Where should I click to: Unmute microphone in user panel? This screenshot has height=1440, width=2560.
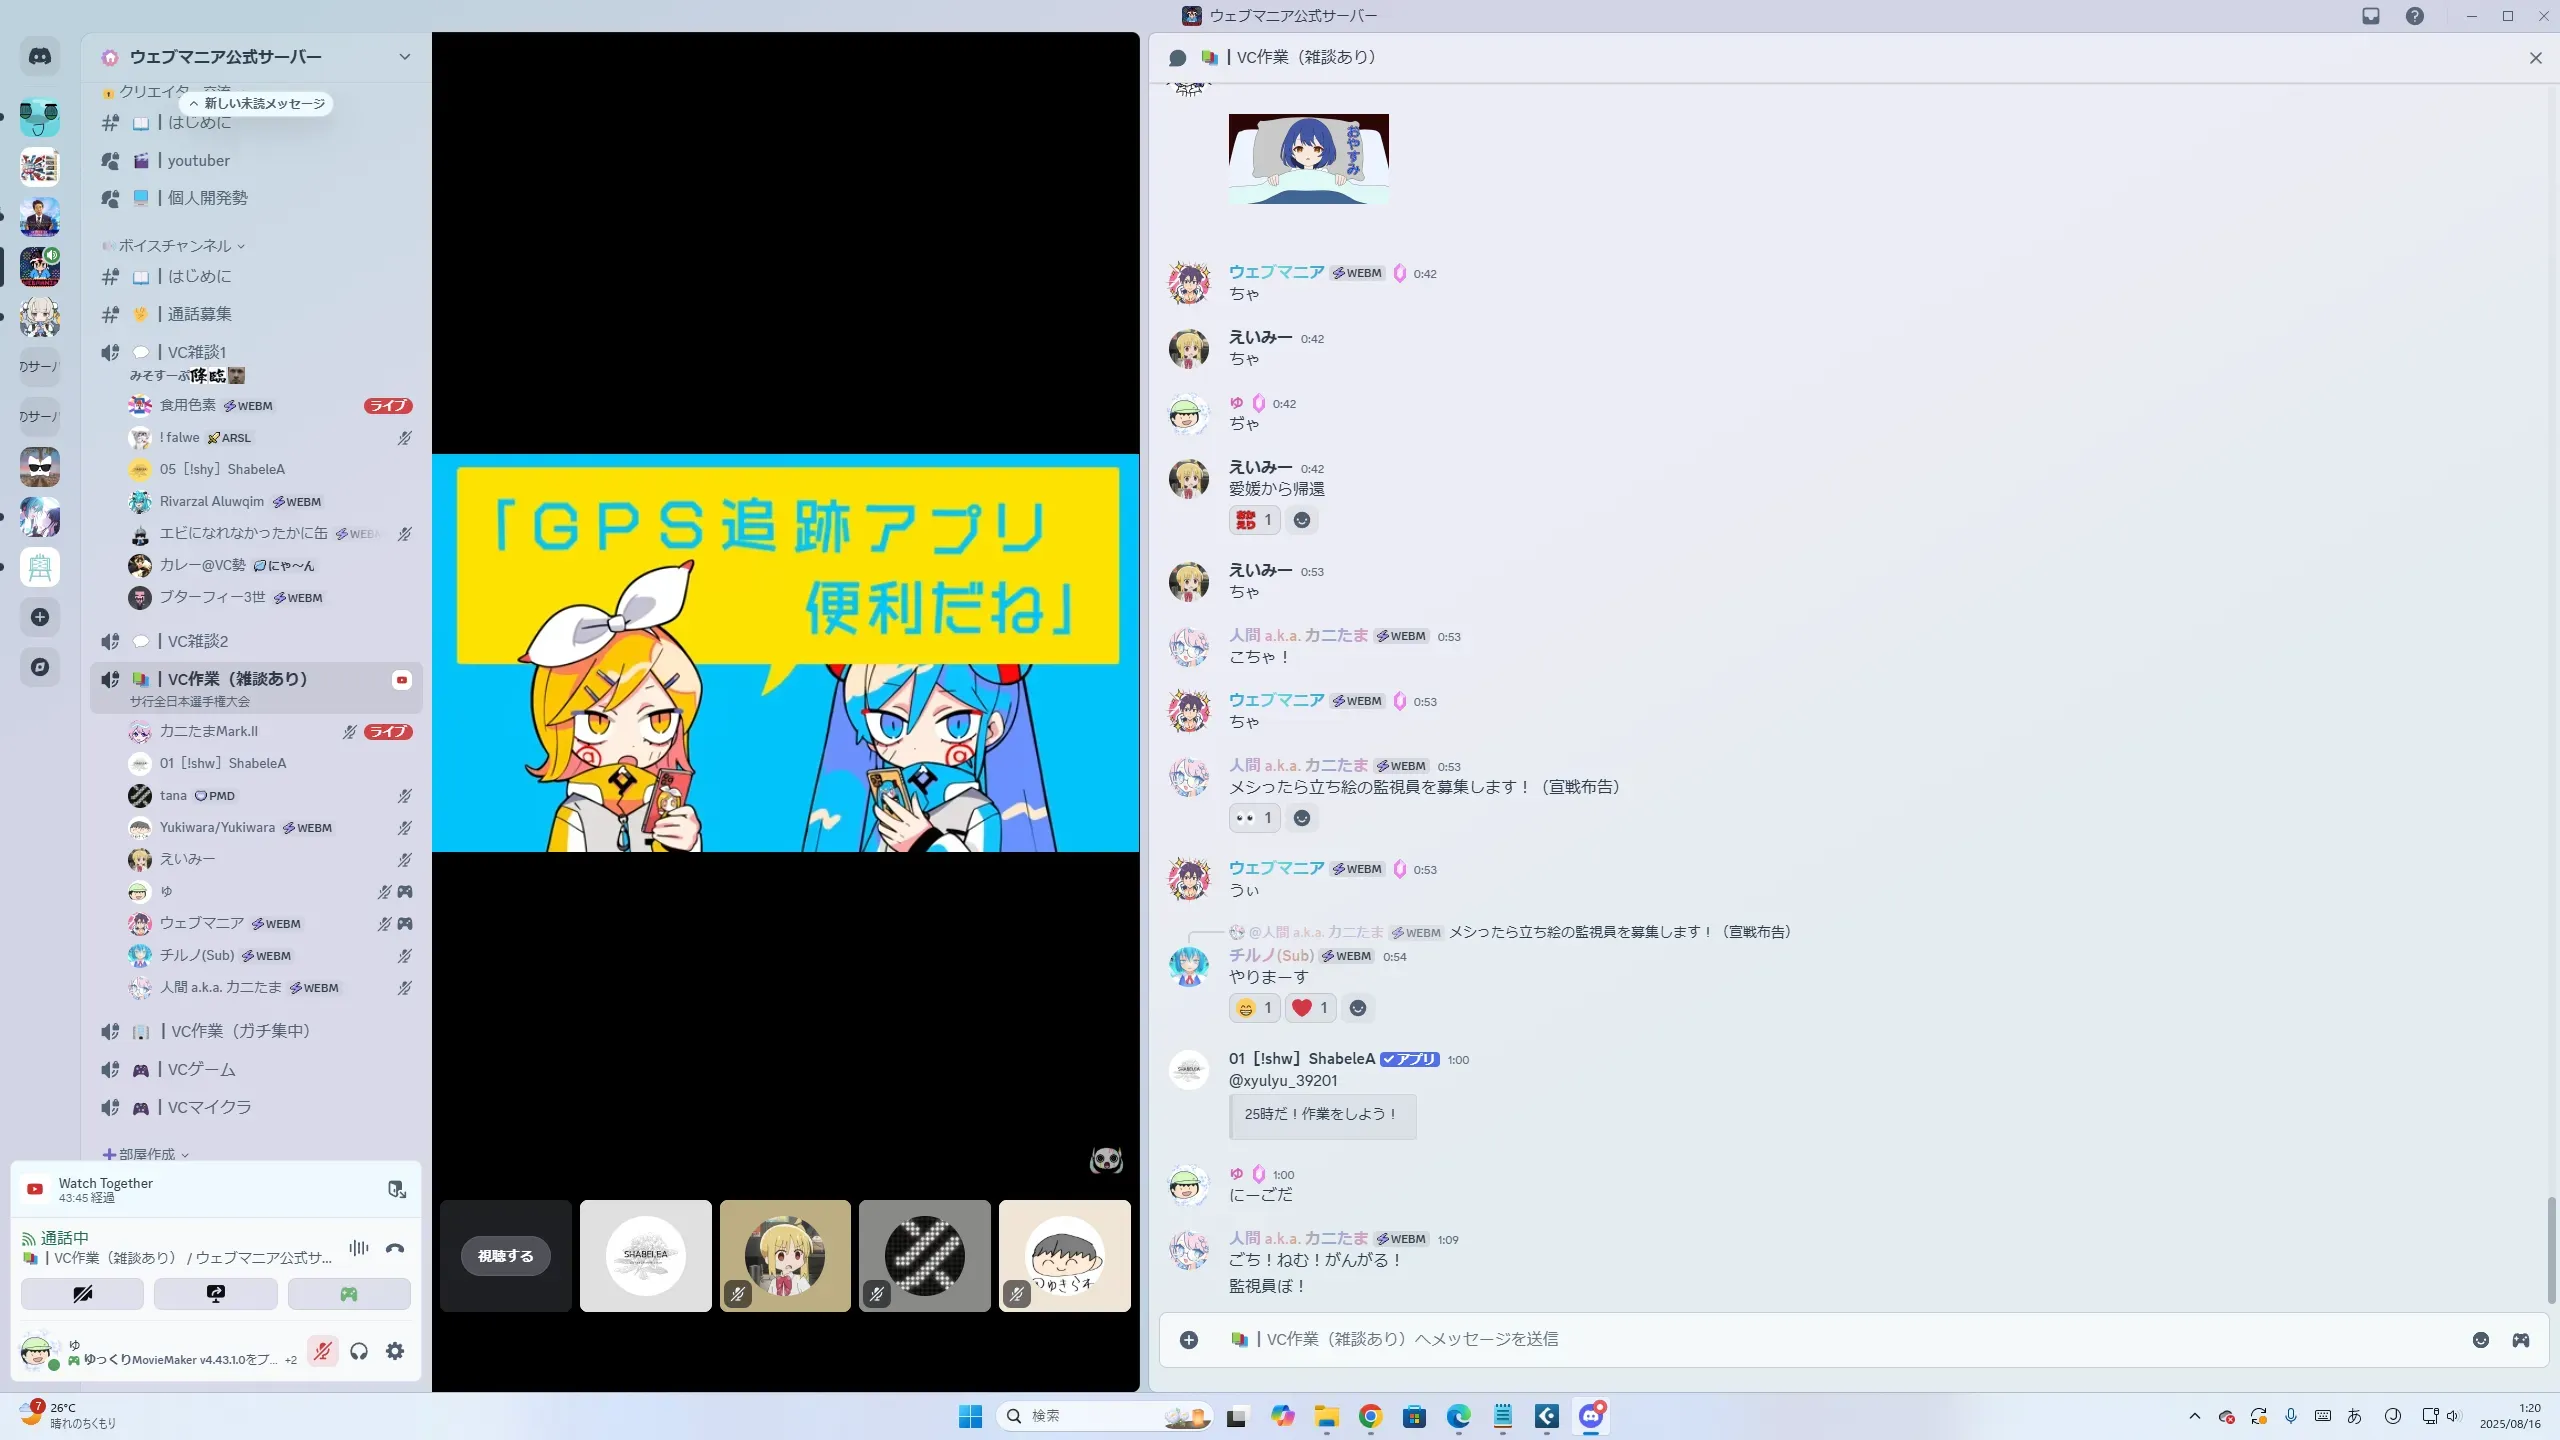tap(322, 1351)
